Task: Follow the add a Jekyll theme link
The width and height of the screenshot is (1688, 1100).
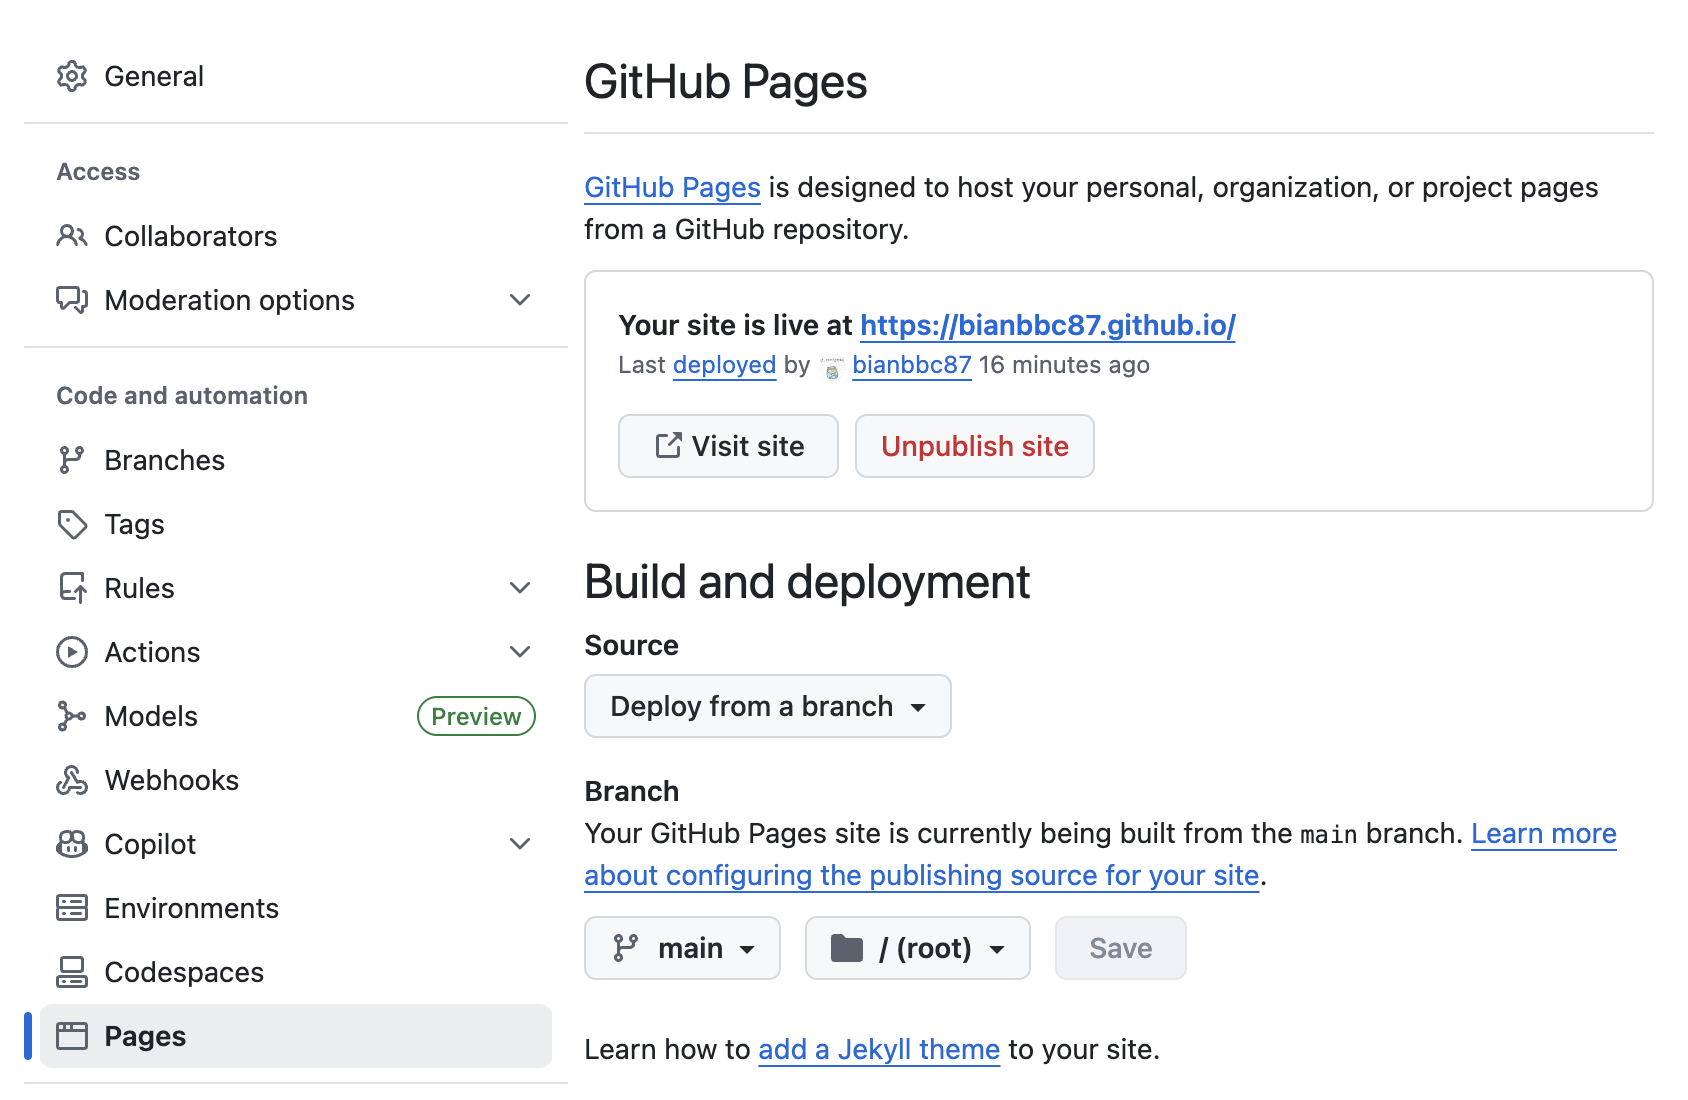Action: tap(878, 1049)
